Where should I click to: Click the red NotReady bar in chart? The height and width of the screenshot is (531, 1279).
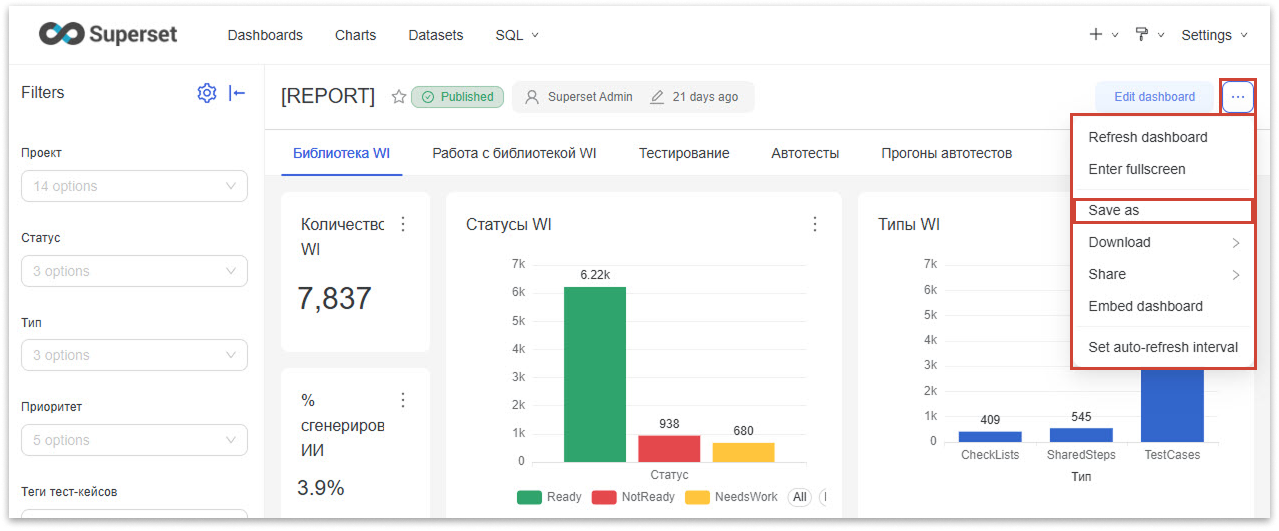click(x=669, y=448)
